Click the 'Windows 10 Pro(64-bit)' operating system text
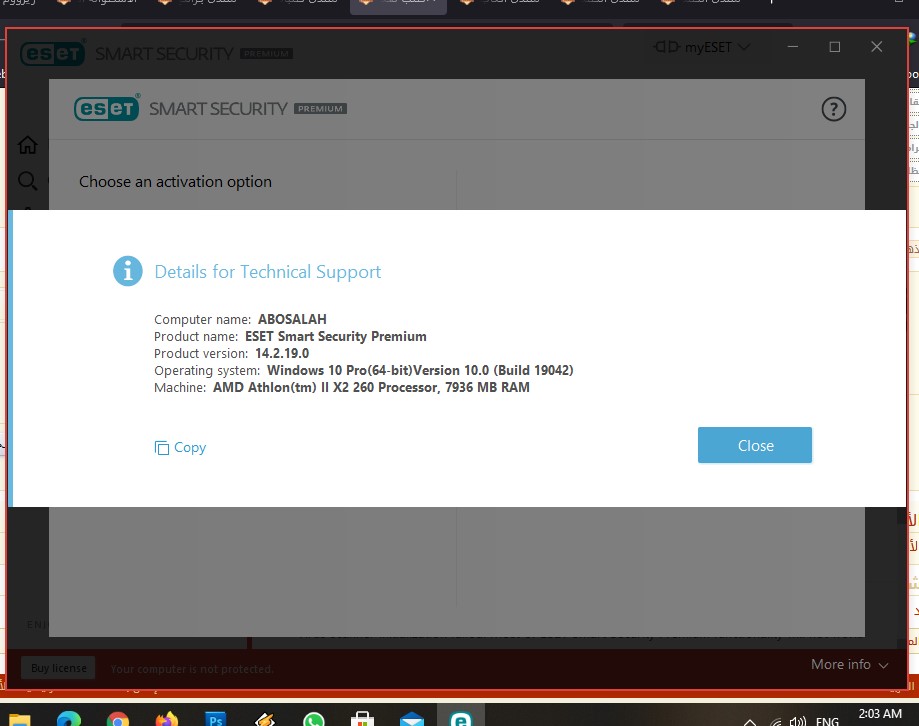Viewport: 919px width, 726px height. (339, 370)
